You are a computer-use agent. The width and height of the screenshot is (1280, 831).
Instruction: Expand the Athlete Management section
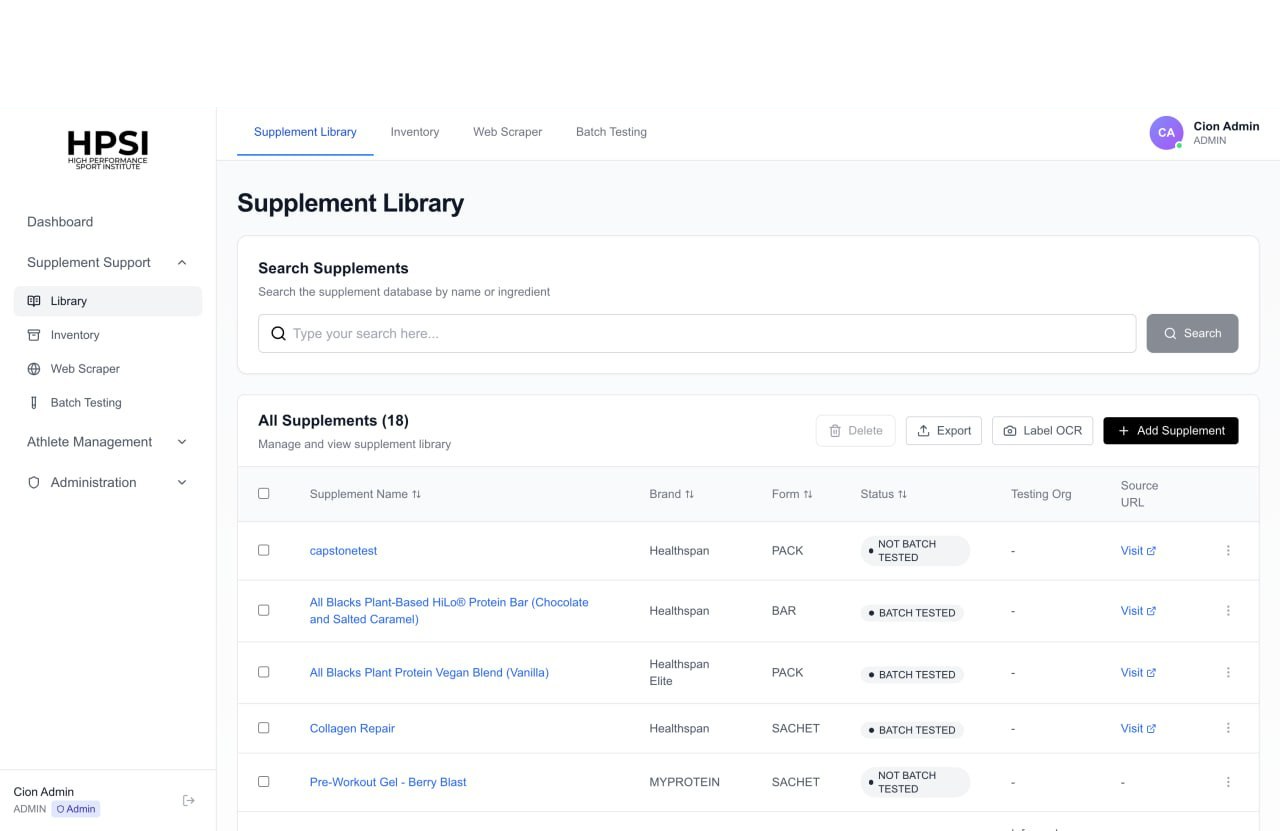(x=182, y=442)
